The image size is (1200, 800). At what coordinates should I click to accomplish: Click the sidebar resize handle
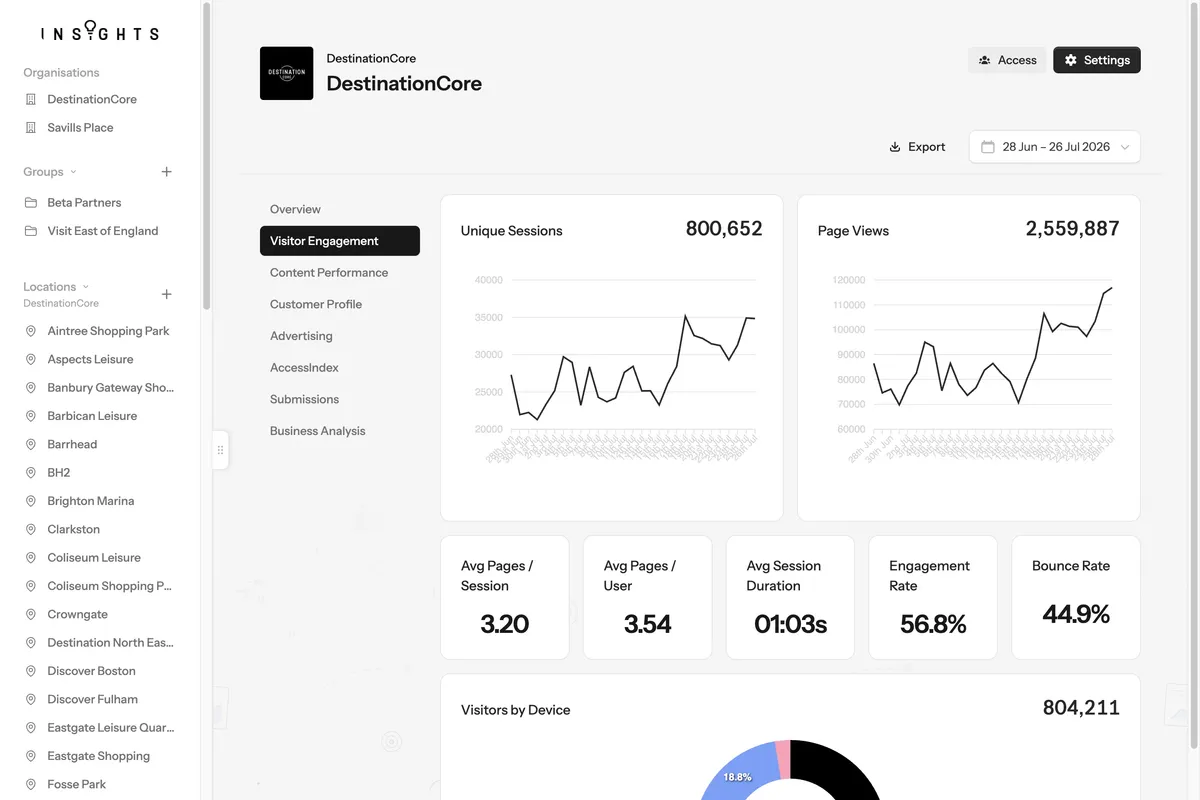pos(220,450)
